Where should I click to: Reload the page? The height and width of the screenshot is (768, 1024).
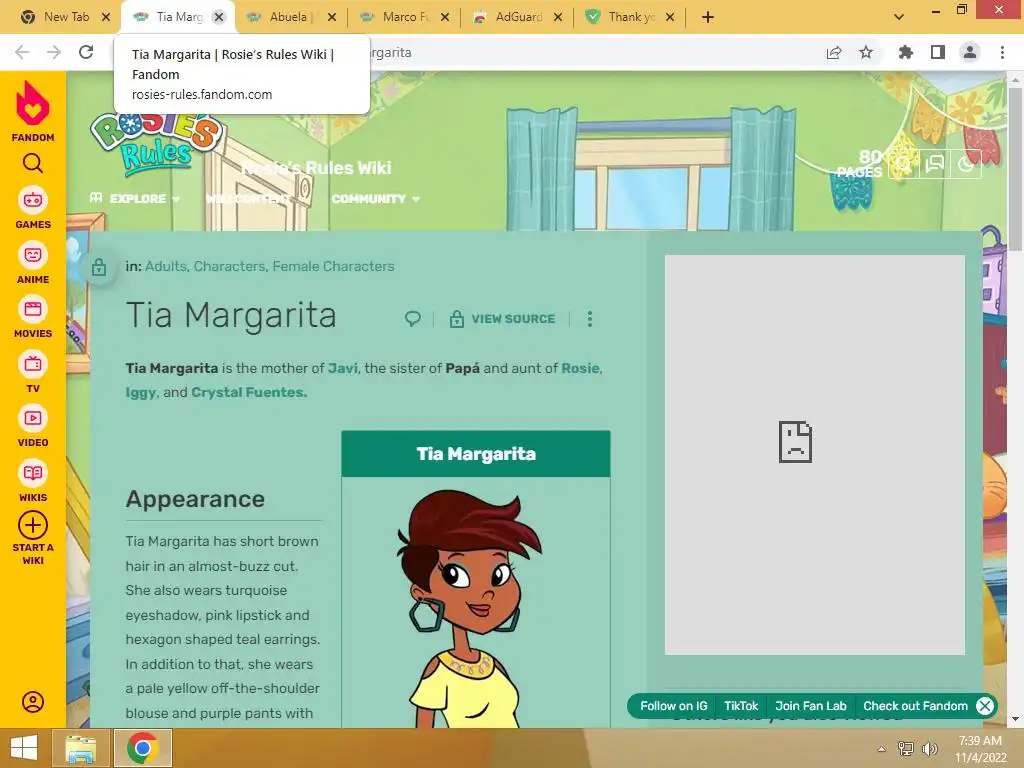coord(86,52)
